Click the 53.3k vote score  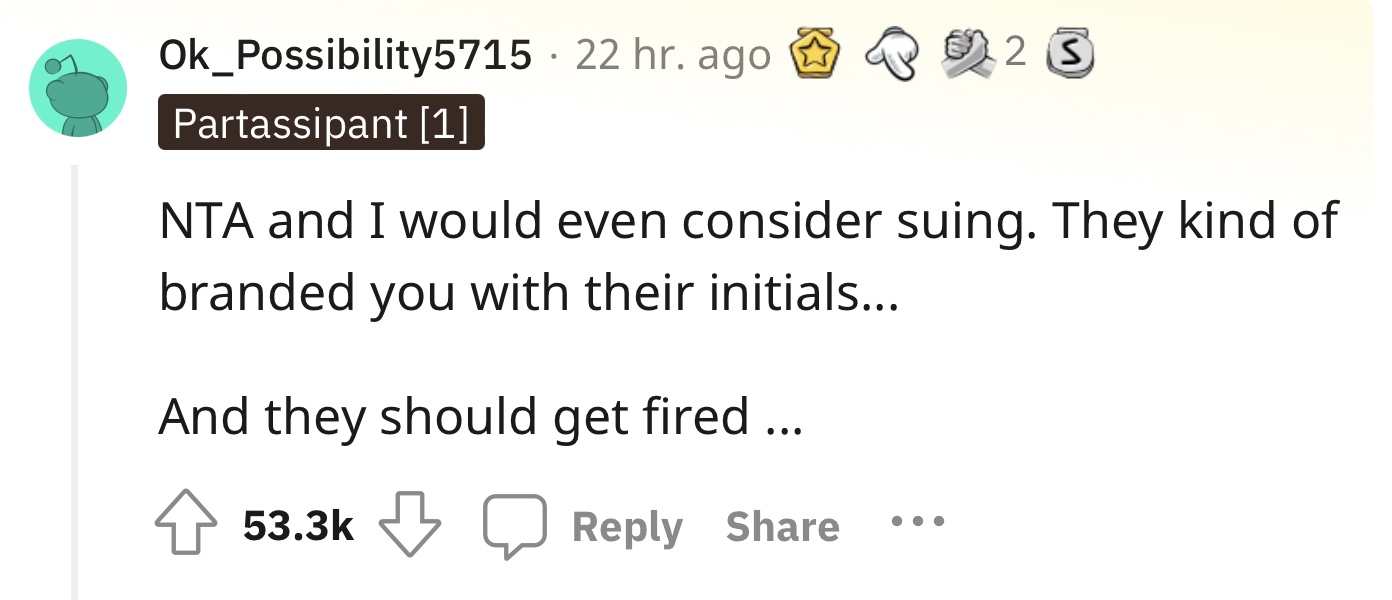click(299, 527)
